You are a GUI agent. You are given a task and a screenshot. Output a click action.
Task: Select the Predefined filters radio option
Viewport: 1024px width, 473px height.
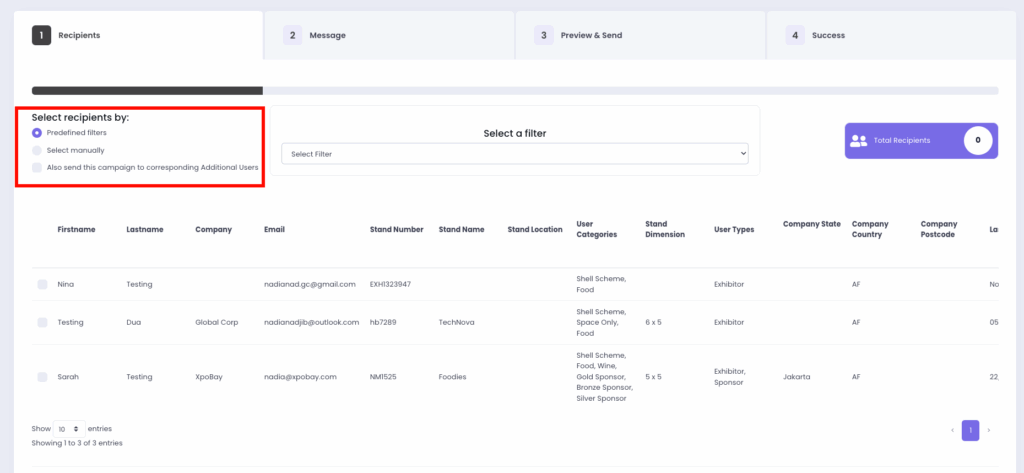coord(37,132)
